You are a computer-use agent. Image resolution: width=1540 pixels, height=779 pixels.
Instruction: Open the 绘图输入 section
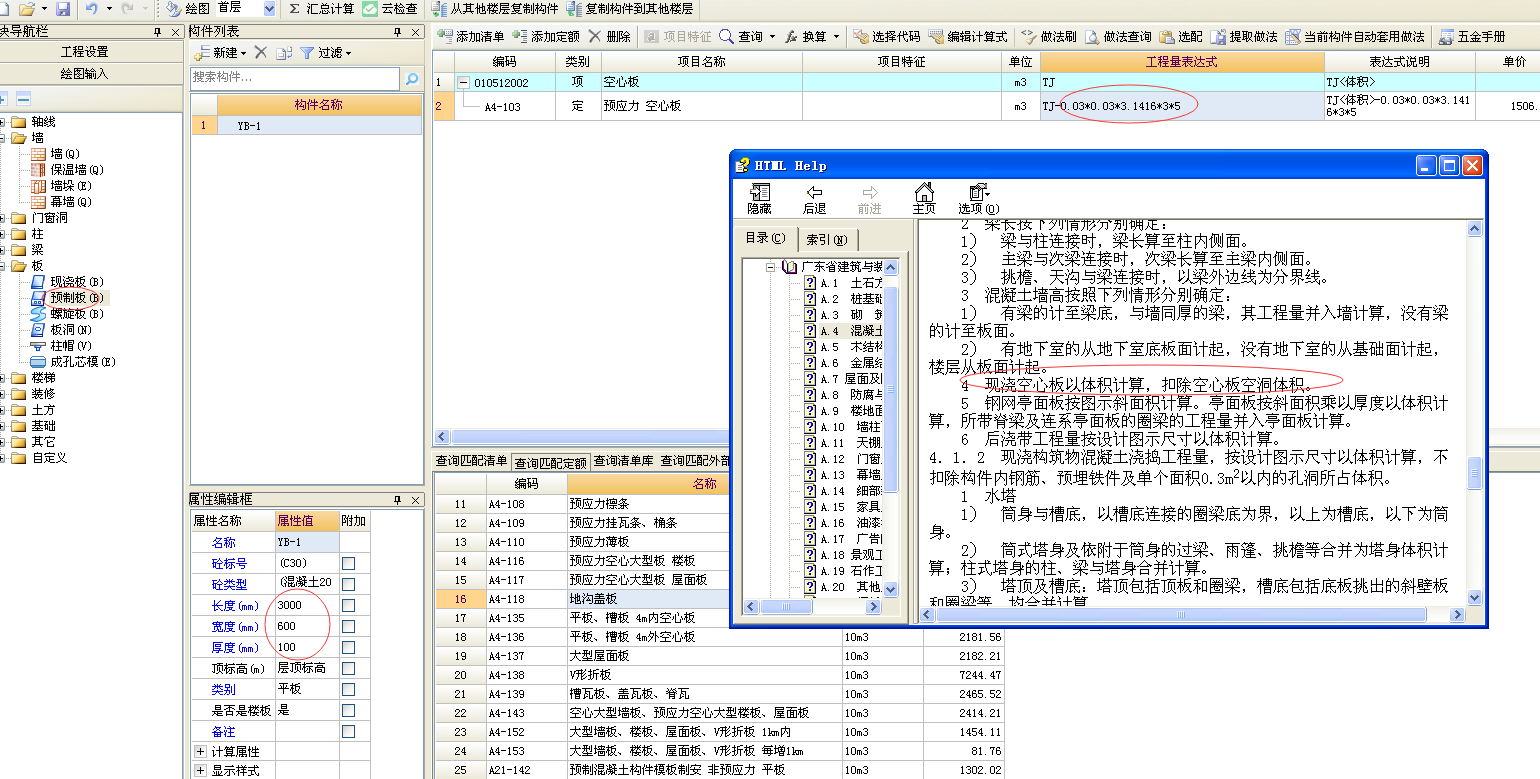(x=85, y=73)
